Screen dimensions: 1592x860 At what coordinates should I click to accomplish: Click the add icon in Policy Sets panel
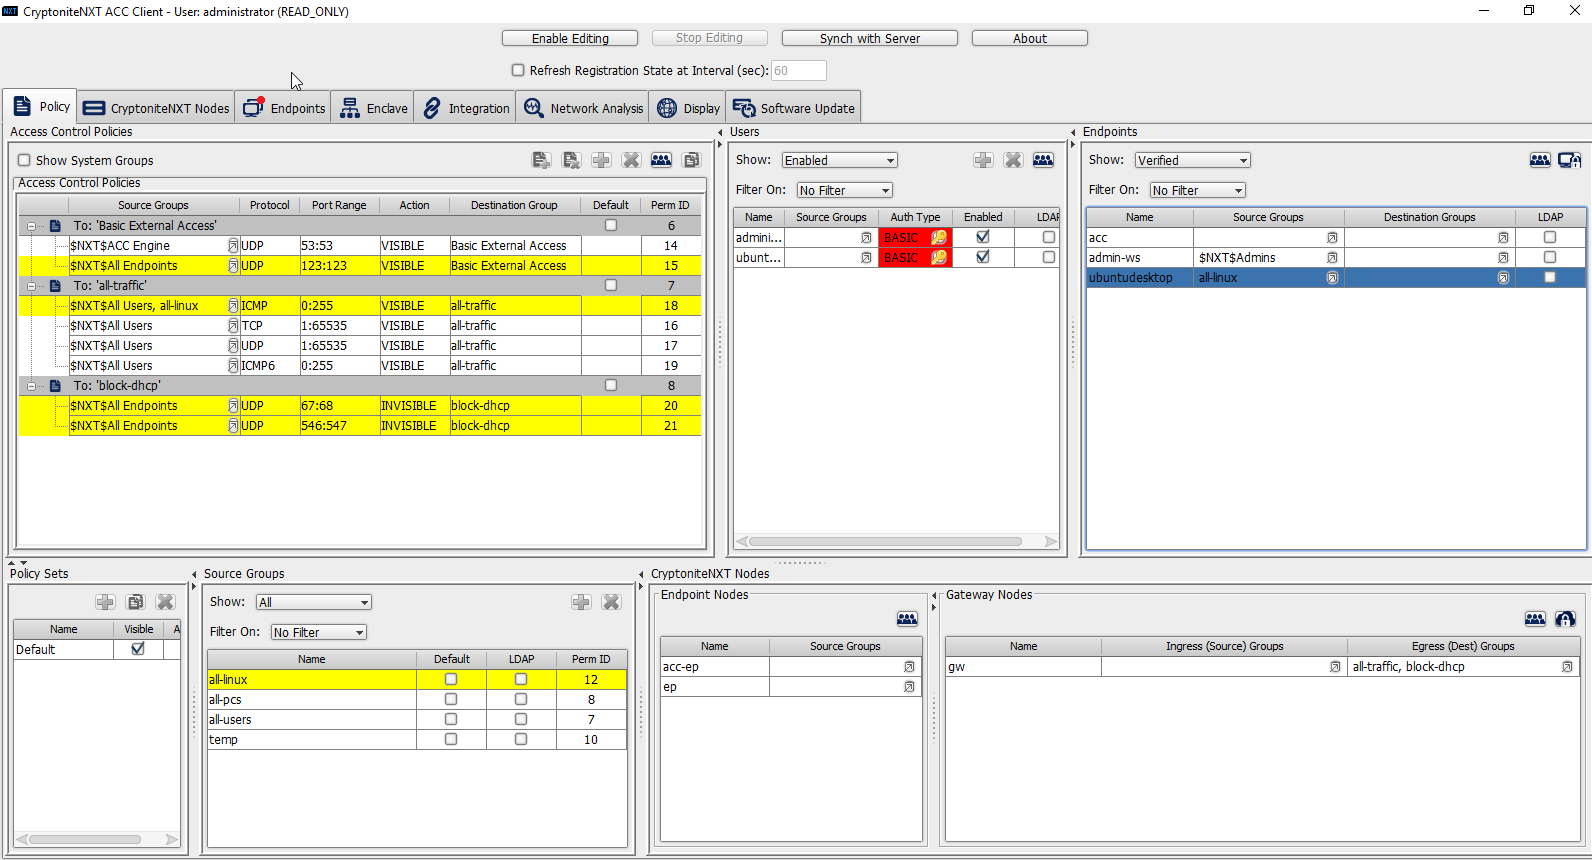click(105, 602)
